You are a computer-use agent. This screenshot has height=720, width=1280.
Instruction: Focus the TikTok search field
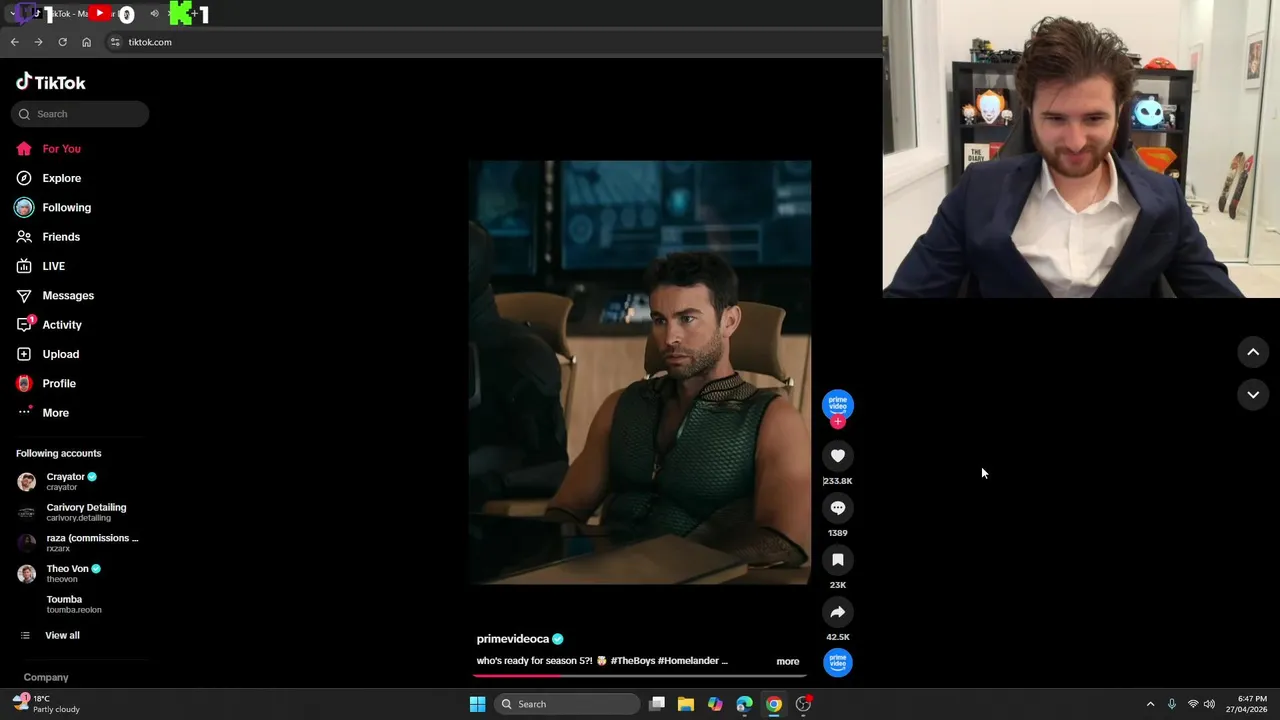coord(80,114)
